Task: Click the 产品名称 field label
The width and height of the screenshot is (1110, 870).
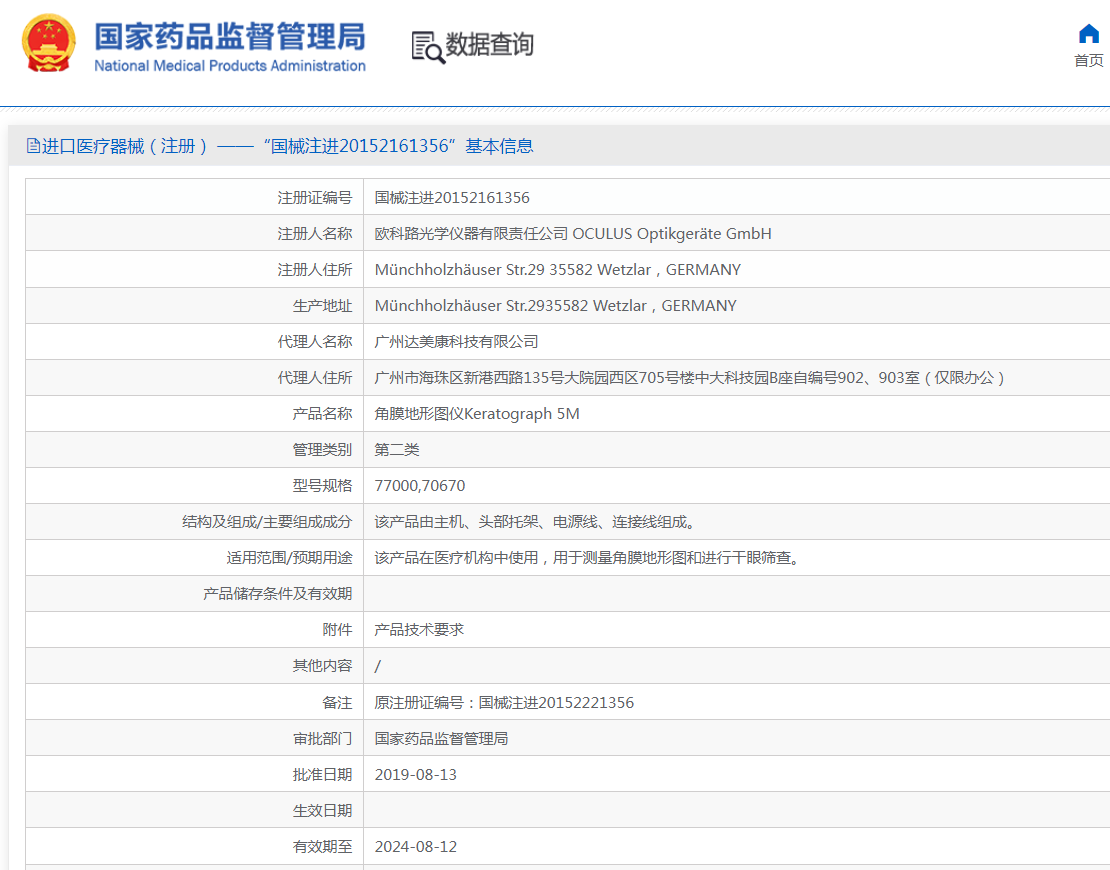Action: [x=322, y=414]
